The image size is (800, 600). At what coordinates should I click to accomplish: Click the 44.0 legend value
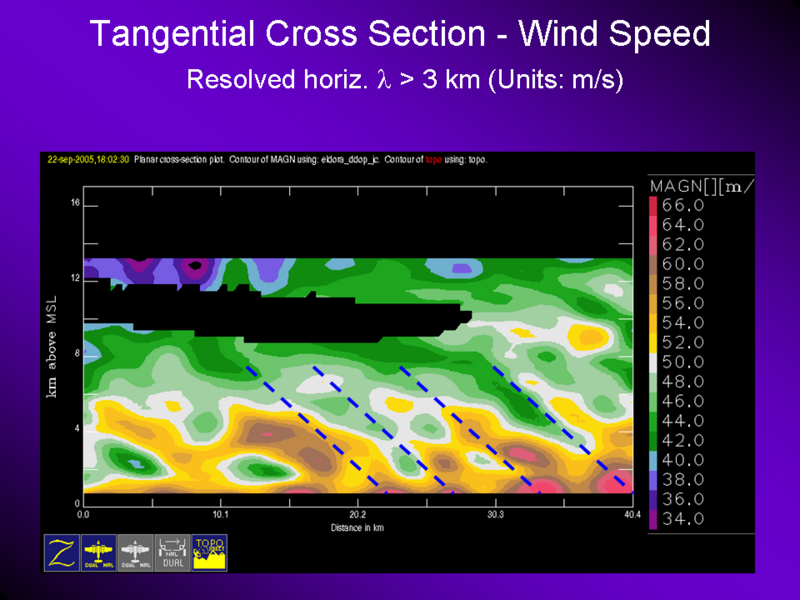(x=683, y=421)
